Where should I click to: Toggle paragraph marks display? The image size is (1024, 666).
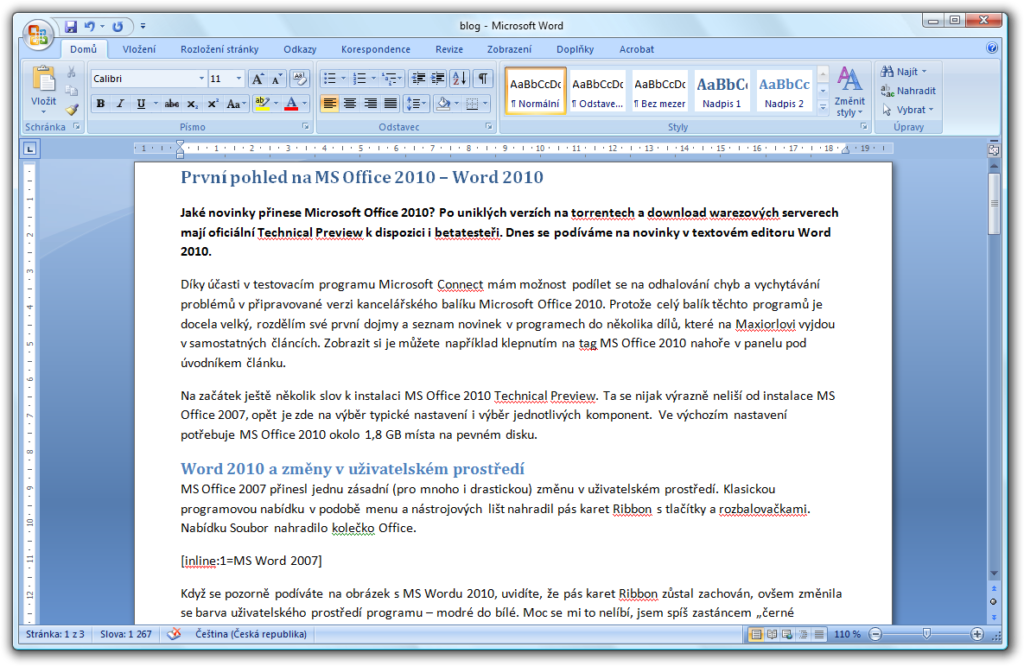[x=483, y=79]
